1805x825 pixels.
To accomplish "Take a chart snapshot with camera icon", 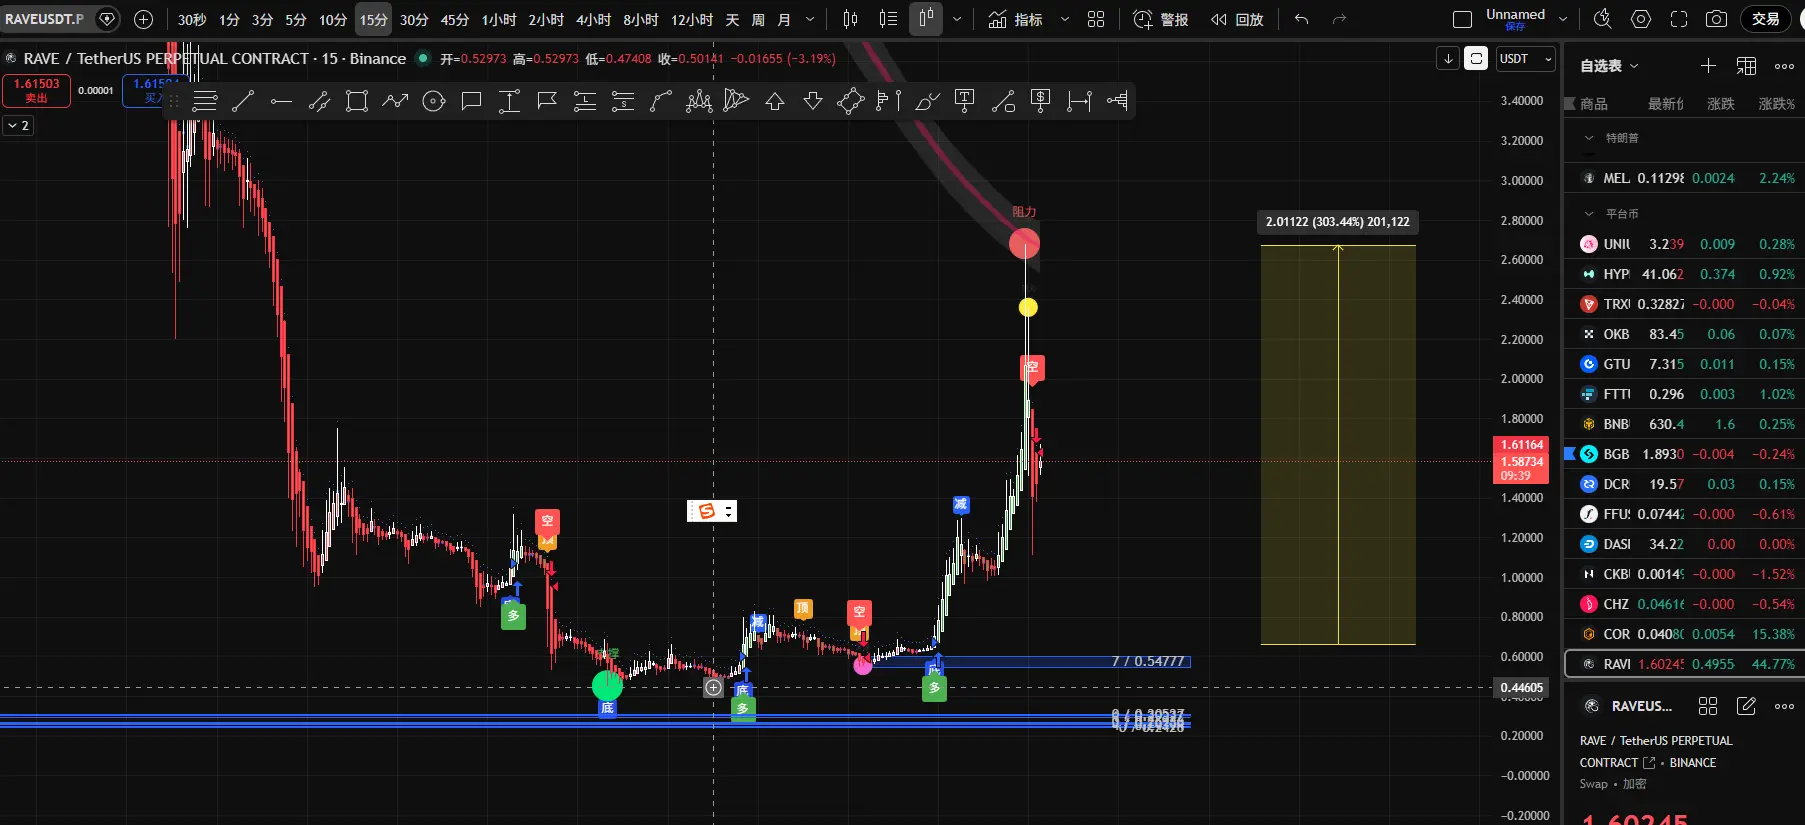I will tap(1717, 19).
